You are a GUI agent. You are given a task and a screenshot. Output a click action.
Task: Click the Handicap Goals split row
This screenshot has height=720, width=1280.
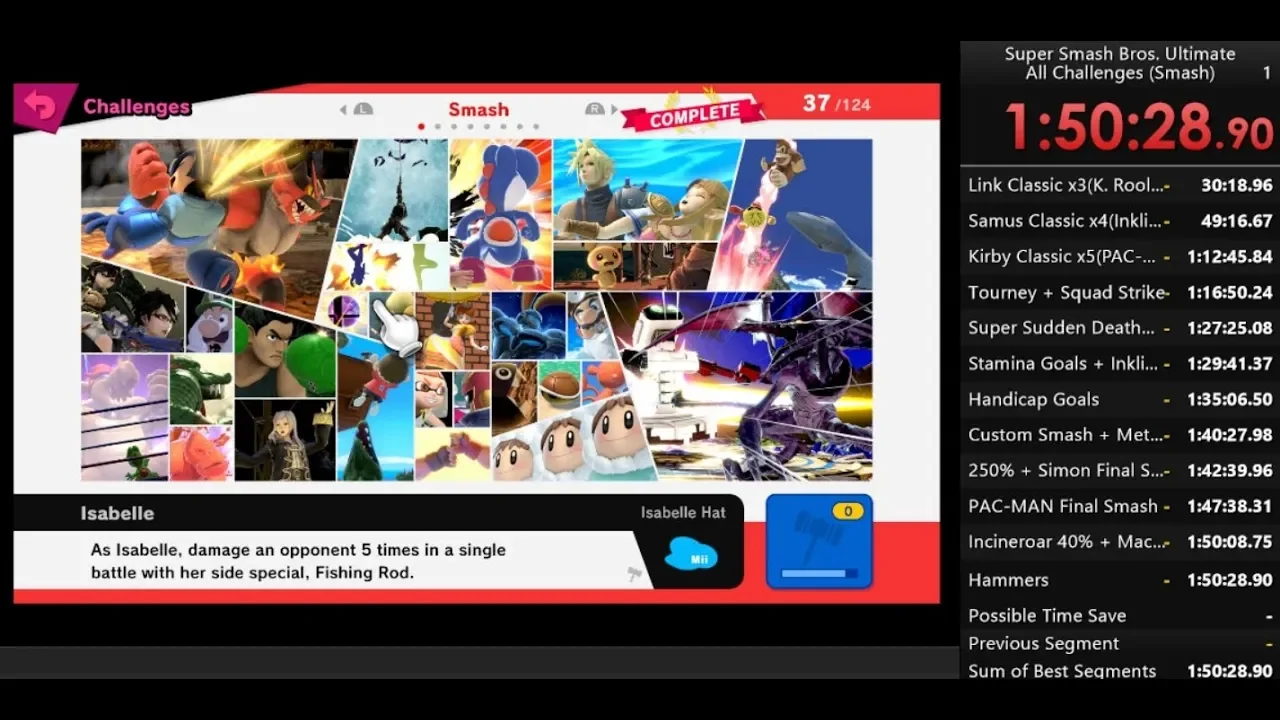[1120, 399]
